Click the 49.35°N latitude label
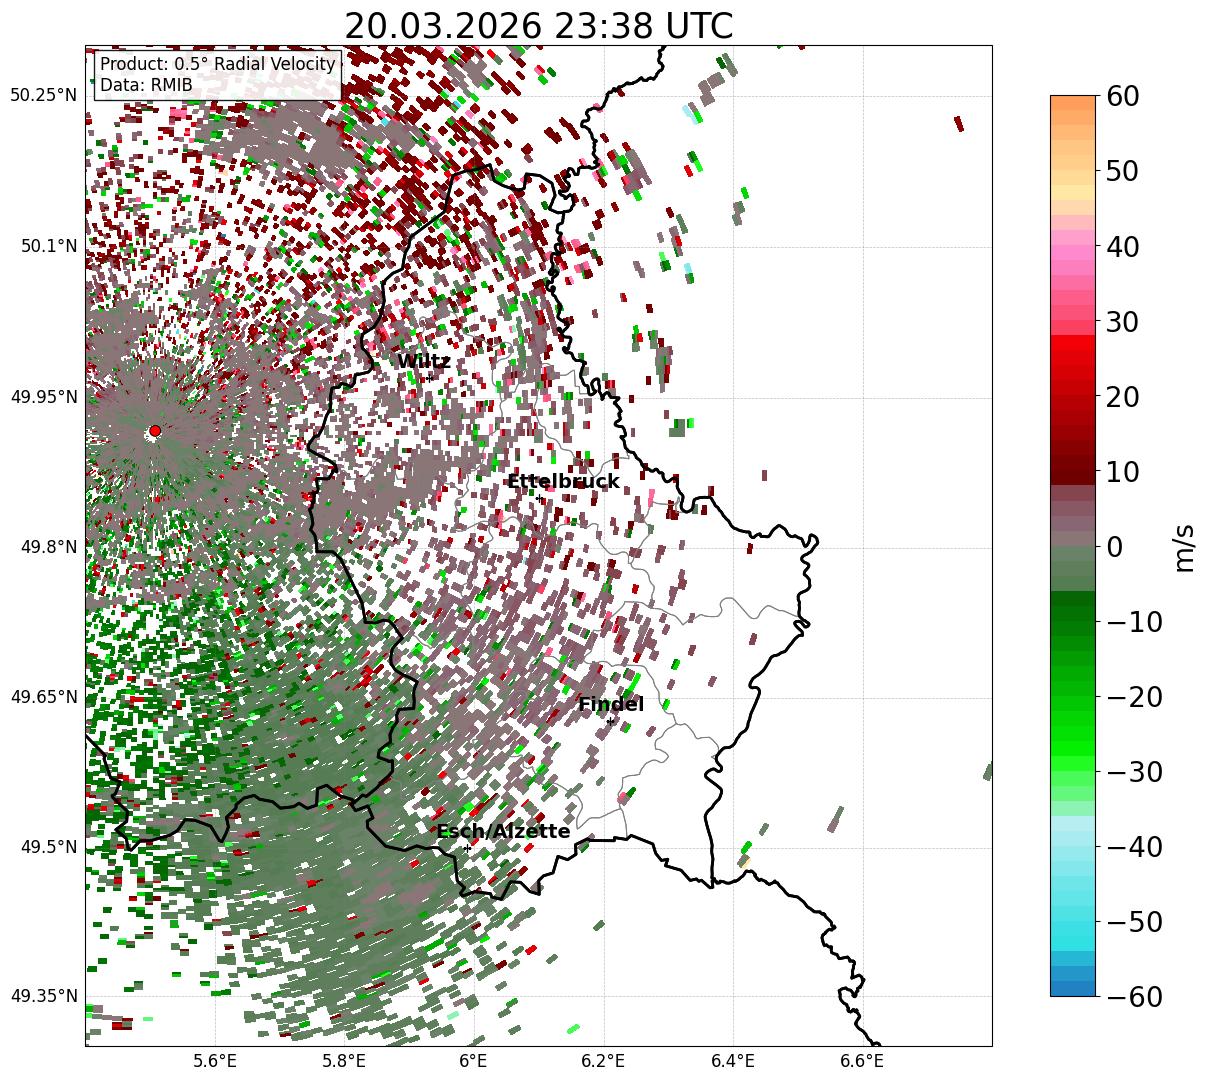Image resolution: width=1207 pixels, height=1081 pixels. coord(44,996)
